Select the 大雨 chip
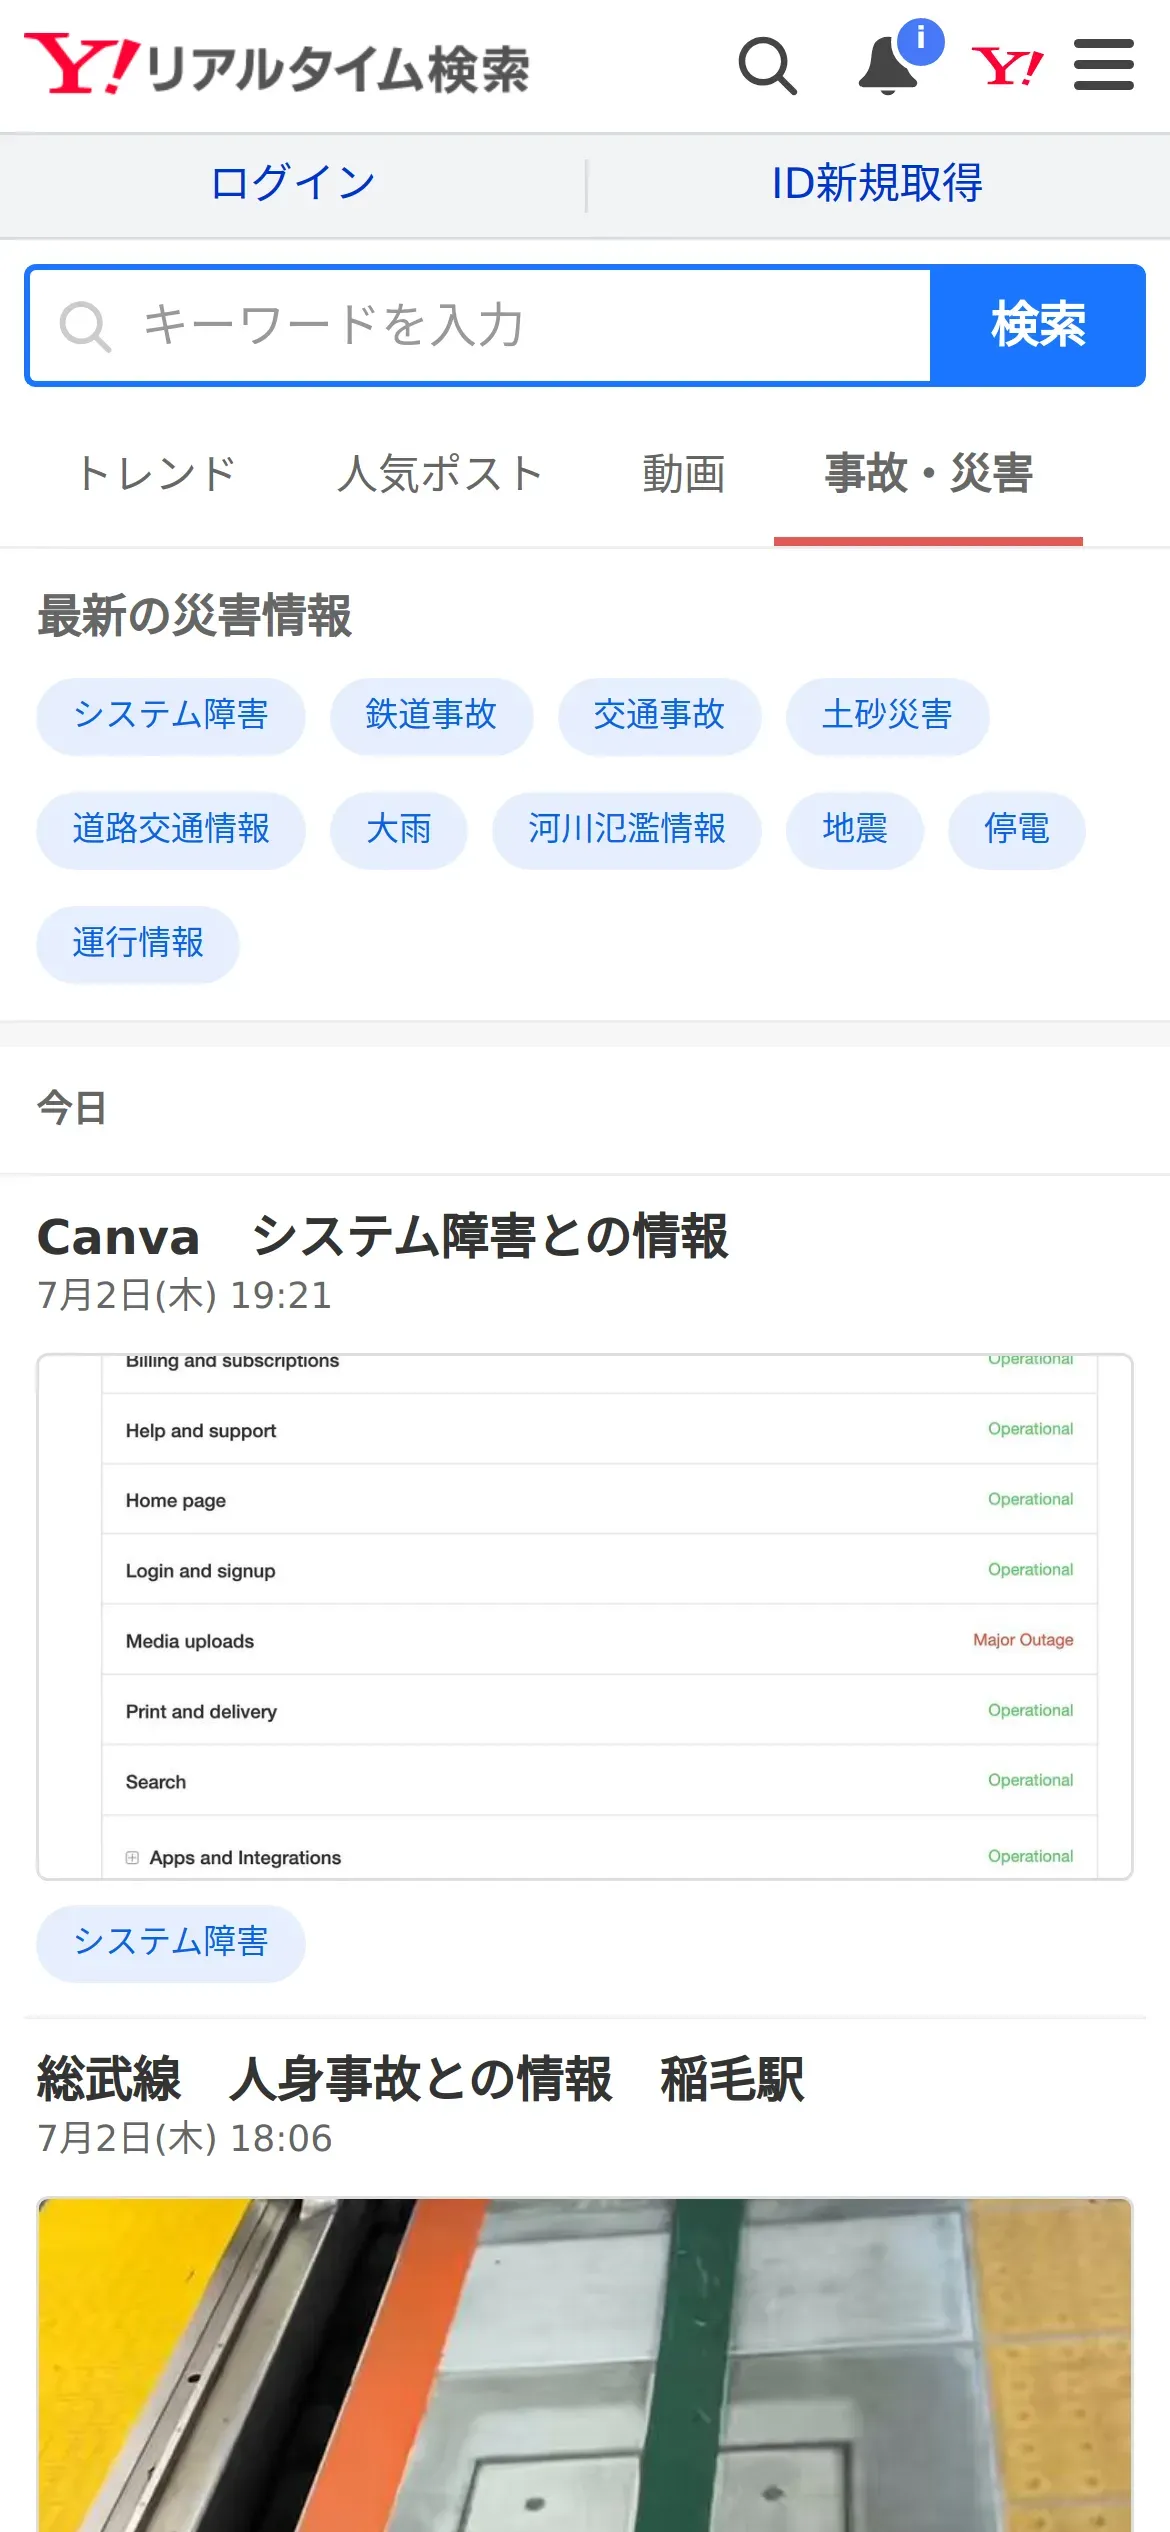The image size is (1170, 2532). pos(398,830)
